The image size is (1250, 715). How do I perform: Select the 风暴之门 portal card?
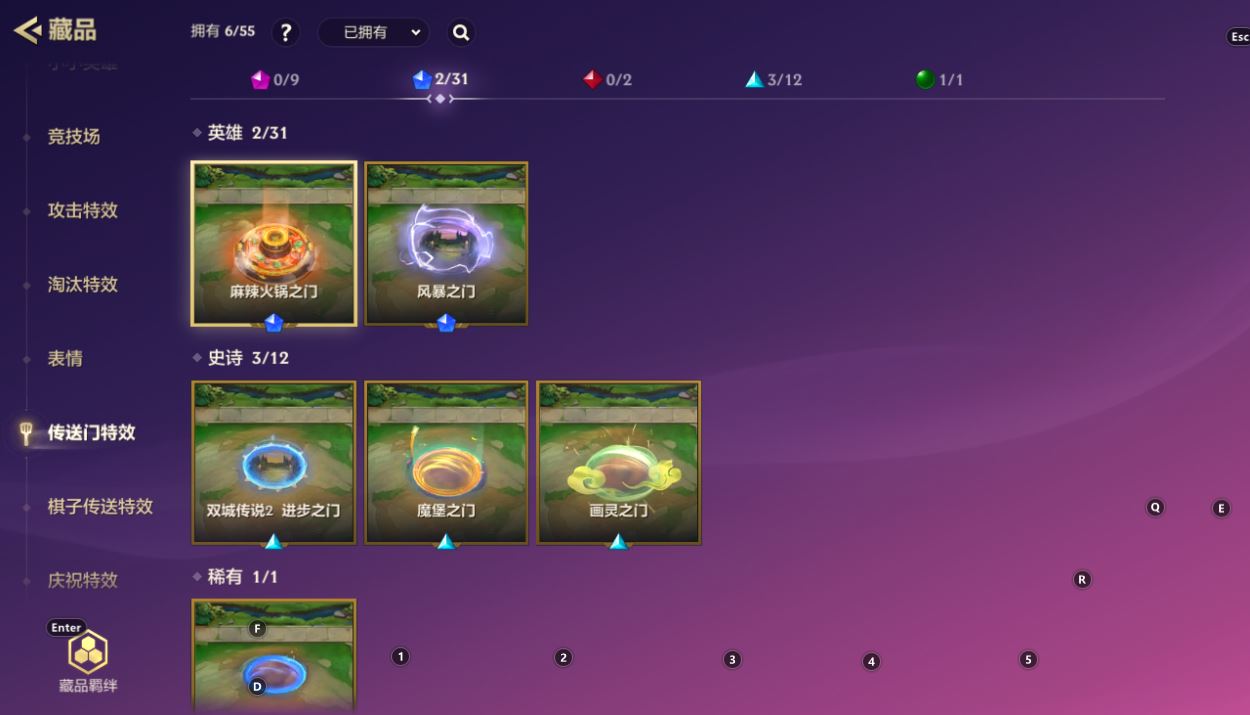446,244
